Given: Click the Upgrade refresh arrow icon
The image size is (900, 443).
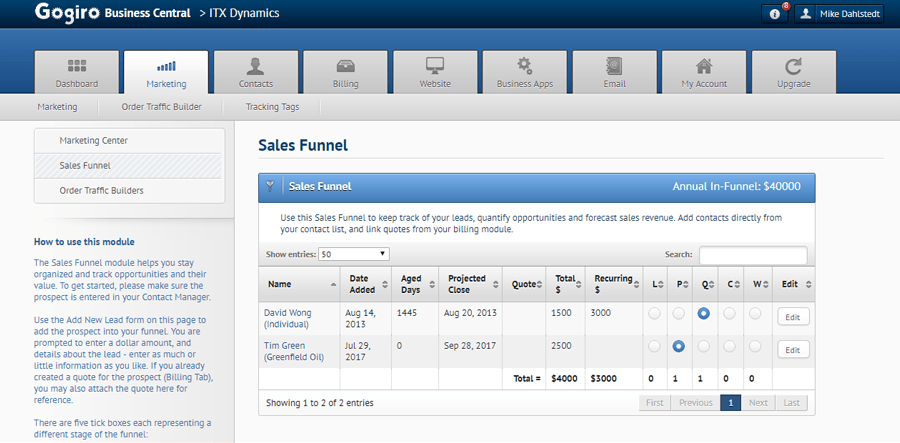Looking at the screenshot, I should (793, 66).
